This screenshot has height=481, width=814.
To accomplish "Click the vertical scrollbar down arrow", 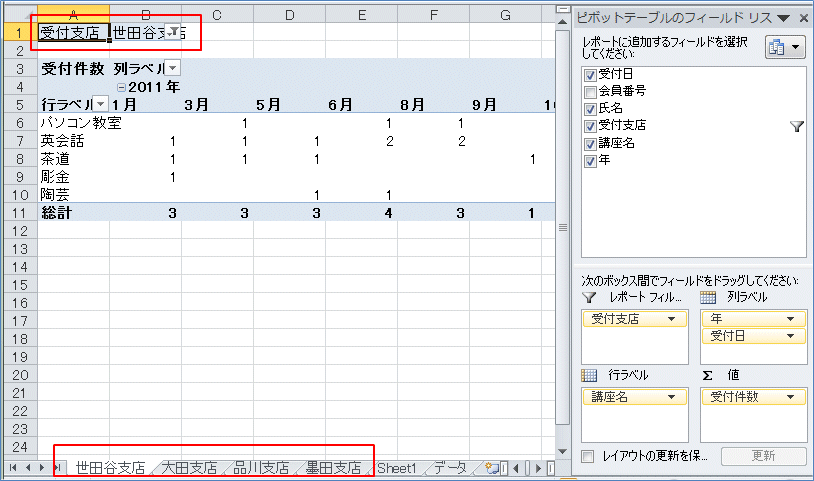I will pyautogui.click(x=562, y=452).
